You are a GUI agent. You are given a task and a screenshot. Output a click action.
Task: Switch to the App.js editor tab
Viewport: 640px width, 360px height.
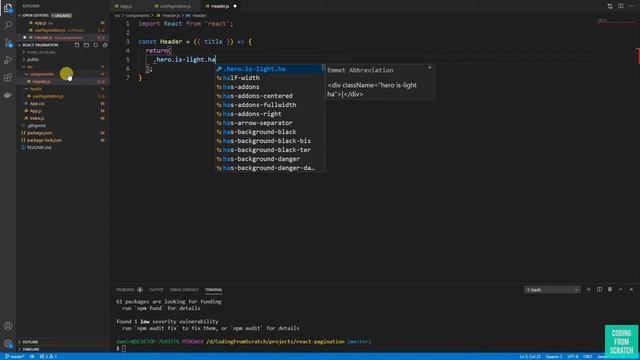126,6
